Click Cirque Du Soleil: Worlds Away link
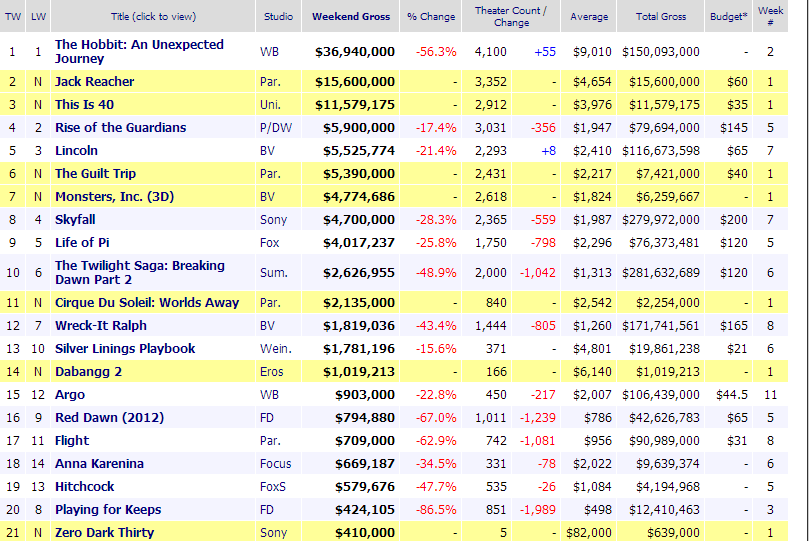This screenshot has height=541, width=809. coord(147,303)
